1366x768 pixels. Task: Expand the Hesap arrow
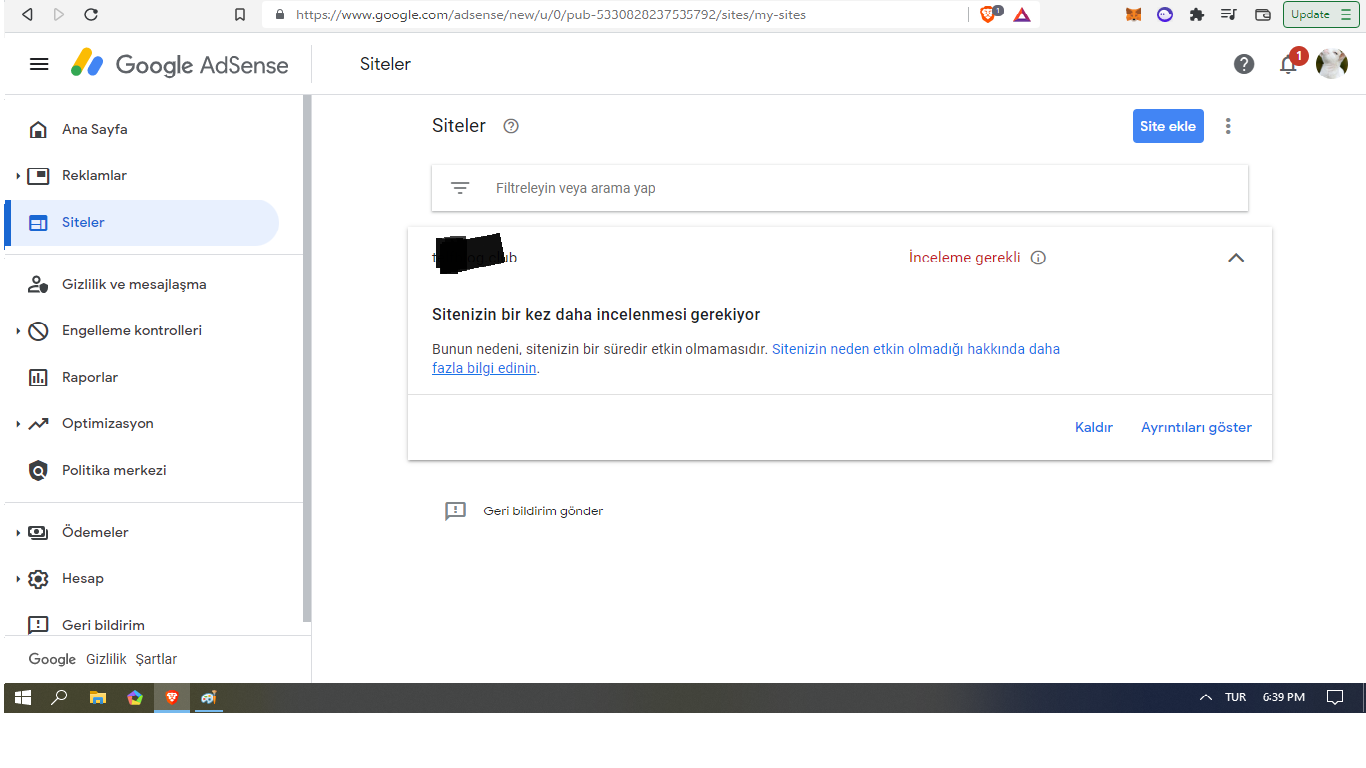[x=18, y=579]
